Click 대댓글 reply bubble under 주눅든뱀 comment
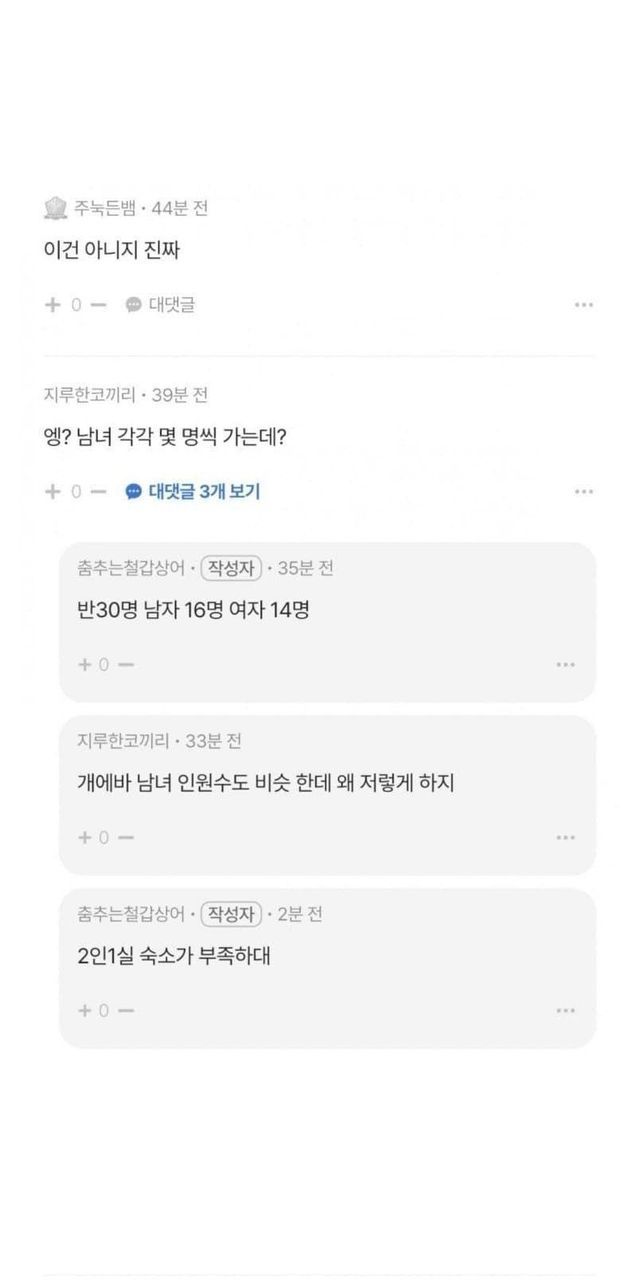 pyautogui.click(x=160, y=305)
